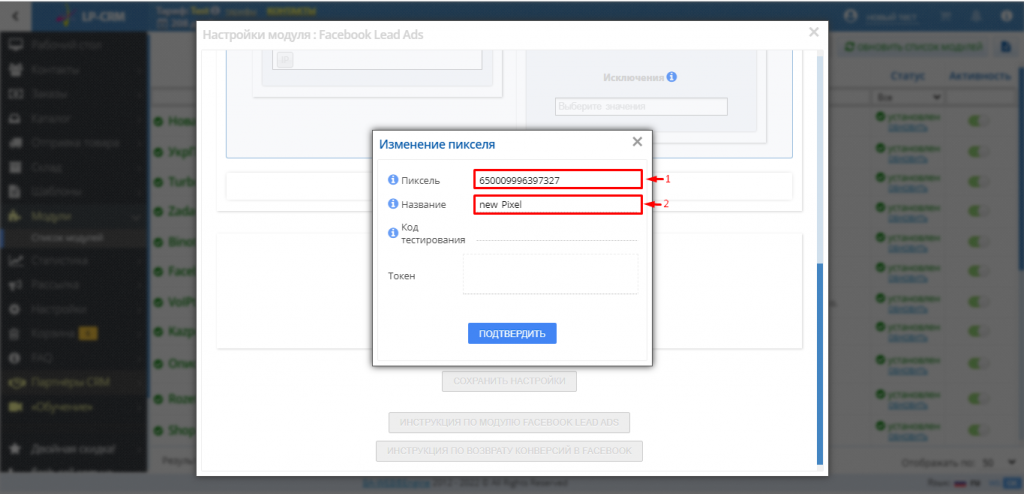Click Обновить список модулей button
Viewport: 1024px width, 494px height.
pyautogui.click(x=913, y=47)
